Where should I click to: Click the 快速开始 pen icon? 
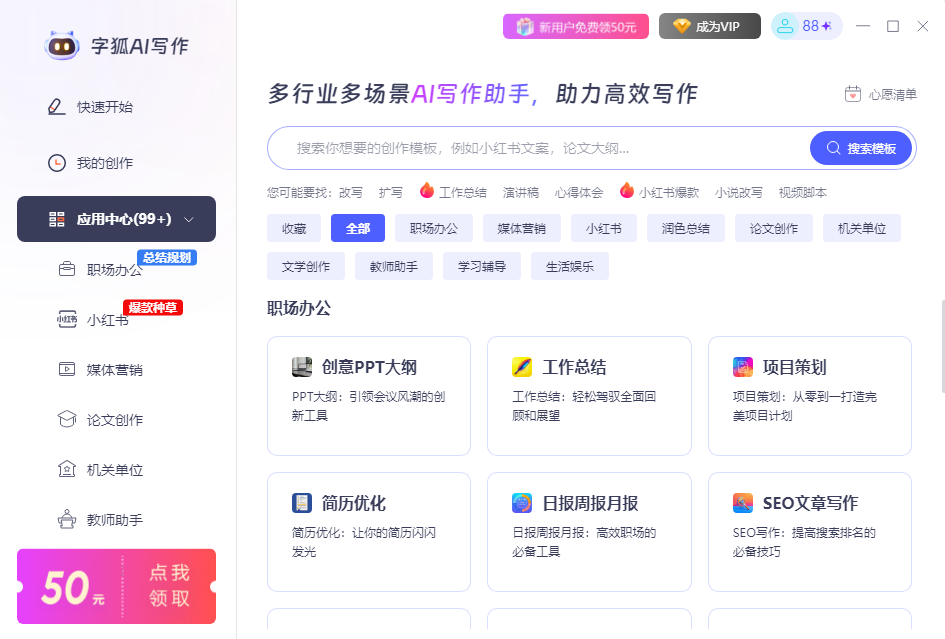[x=56, y=107]
